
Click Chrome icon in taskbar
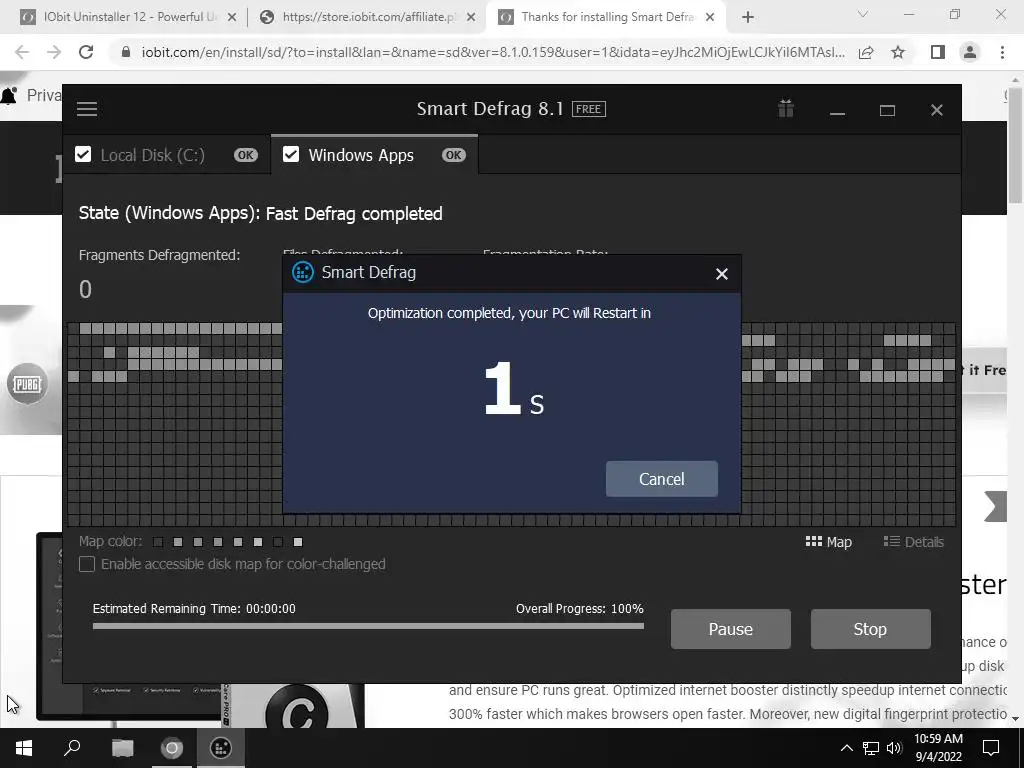172,748
